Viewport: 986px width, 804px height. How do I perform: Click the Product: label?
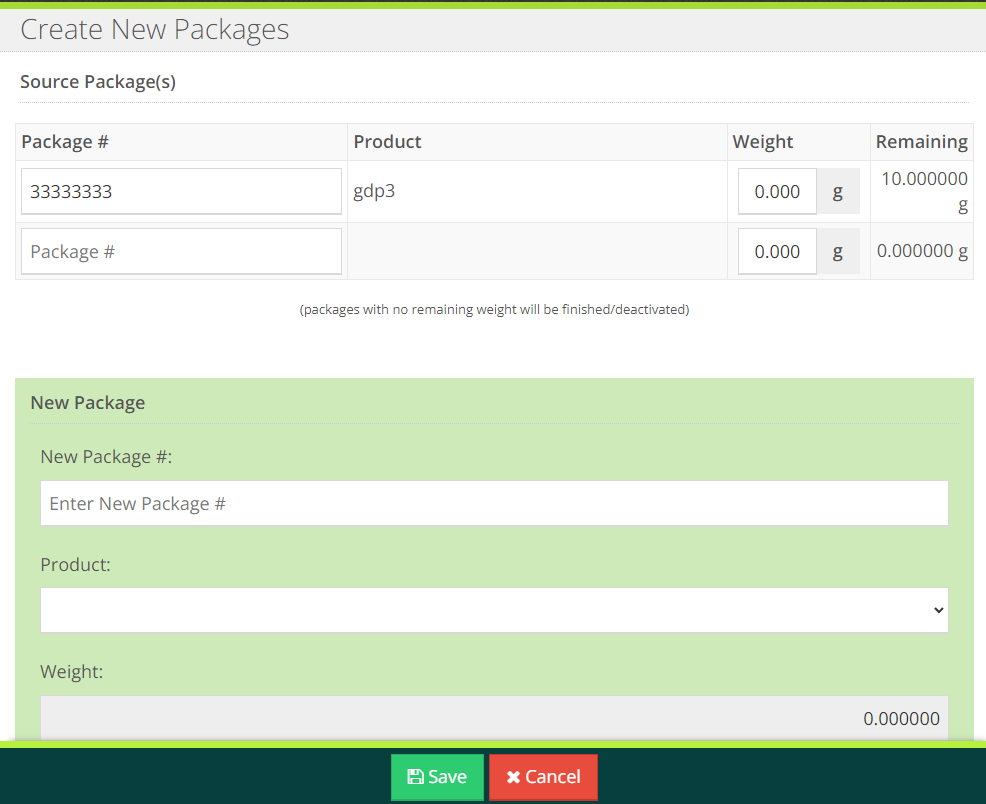pyautogui.click(x=75, y=564)
